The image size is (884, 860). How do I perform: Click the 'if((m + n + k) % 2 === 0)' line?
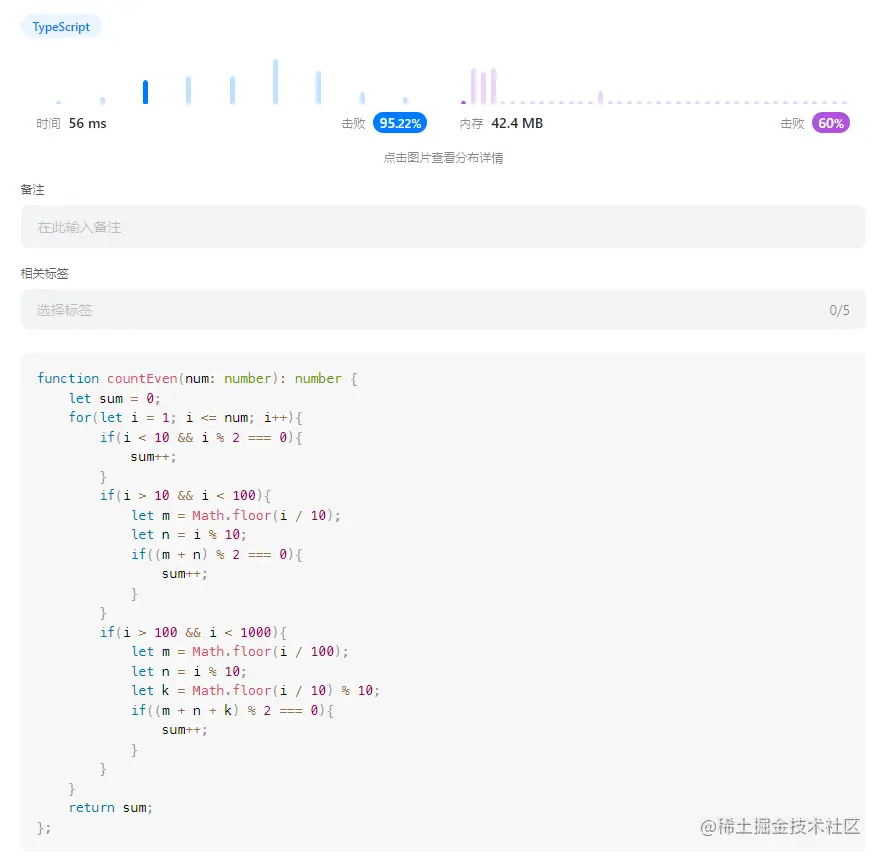point(232,711)
